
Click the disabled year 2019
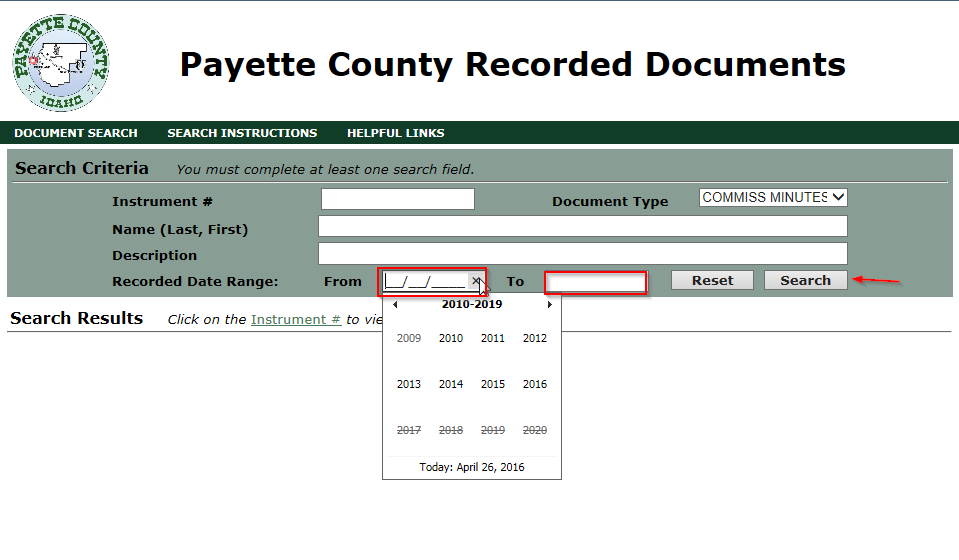492,430
